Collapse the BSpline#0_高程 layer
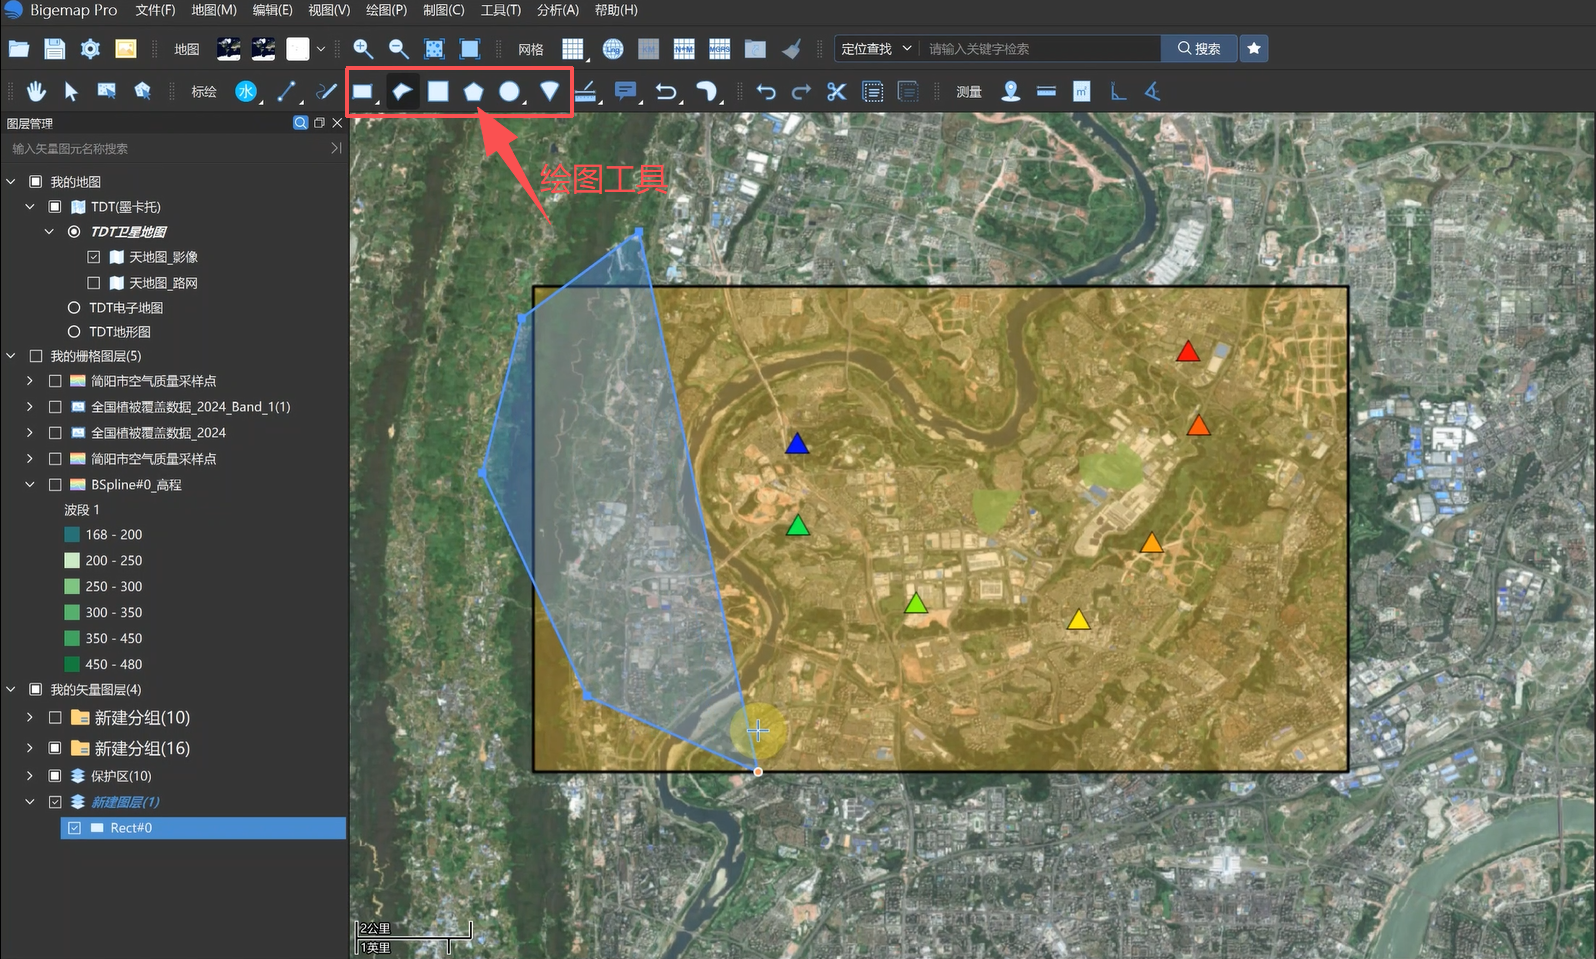This screenshot has height=959, width=1596. (x=30, y=484)
